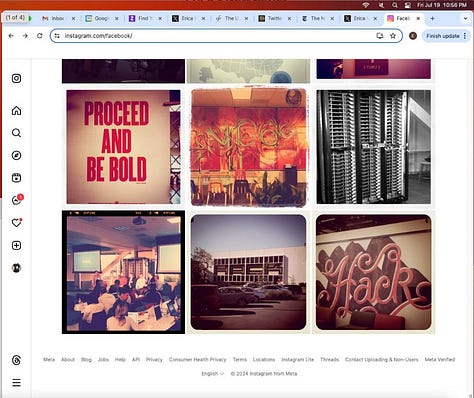
Task: Open the Consumer Health Privacy link
Action: tap(198, 359)
